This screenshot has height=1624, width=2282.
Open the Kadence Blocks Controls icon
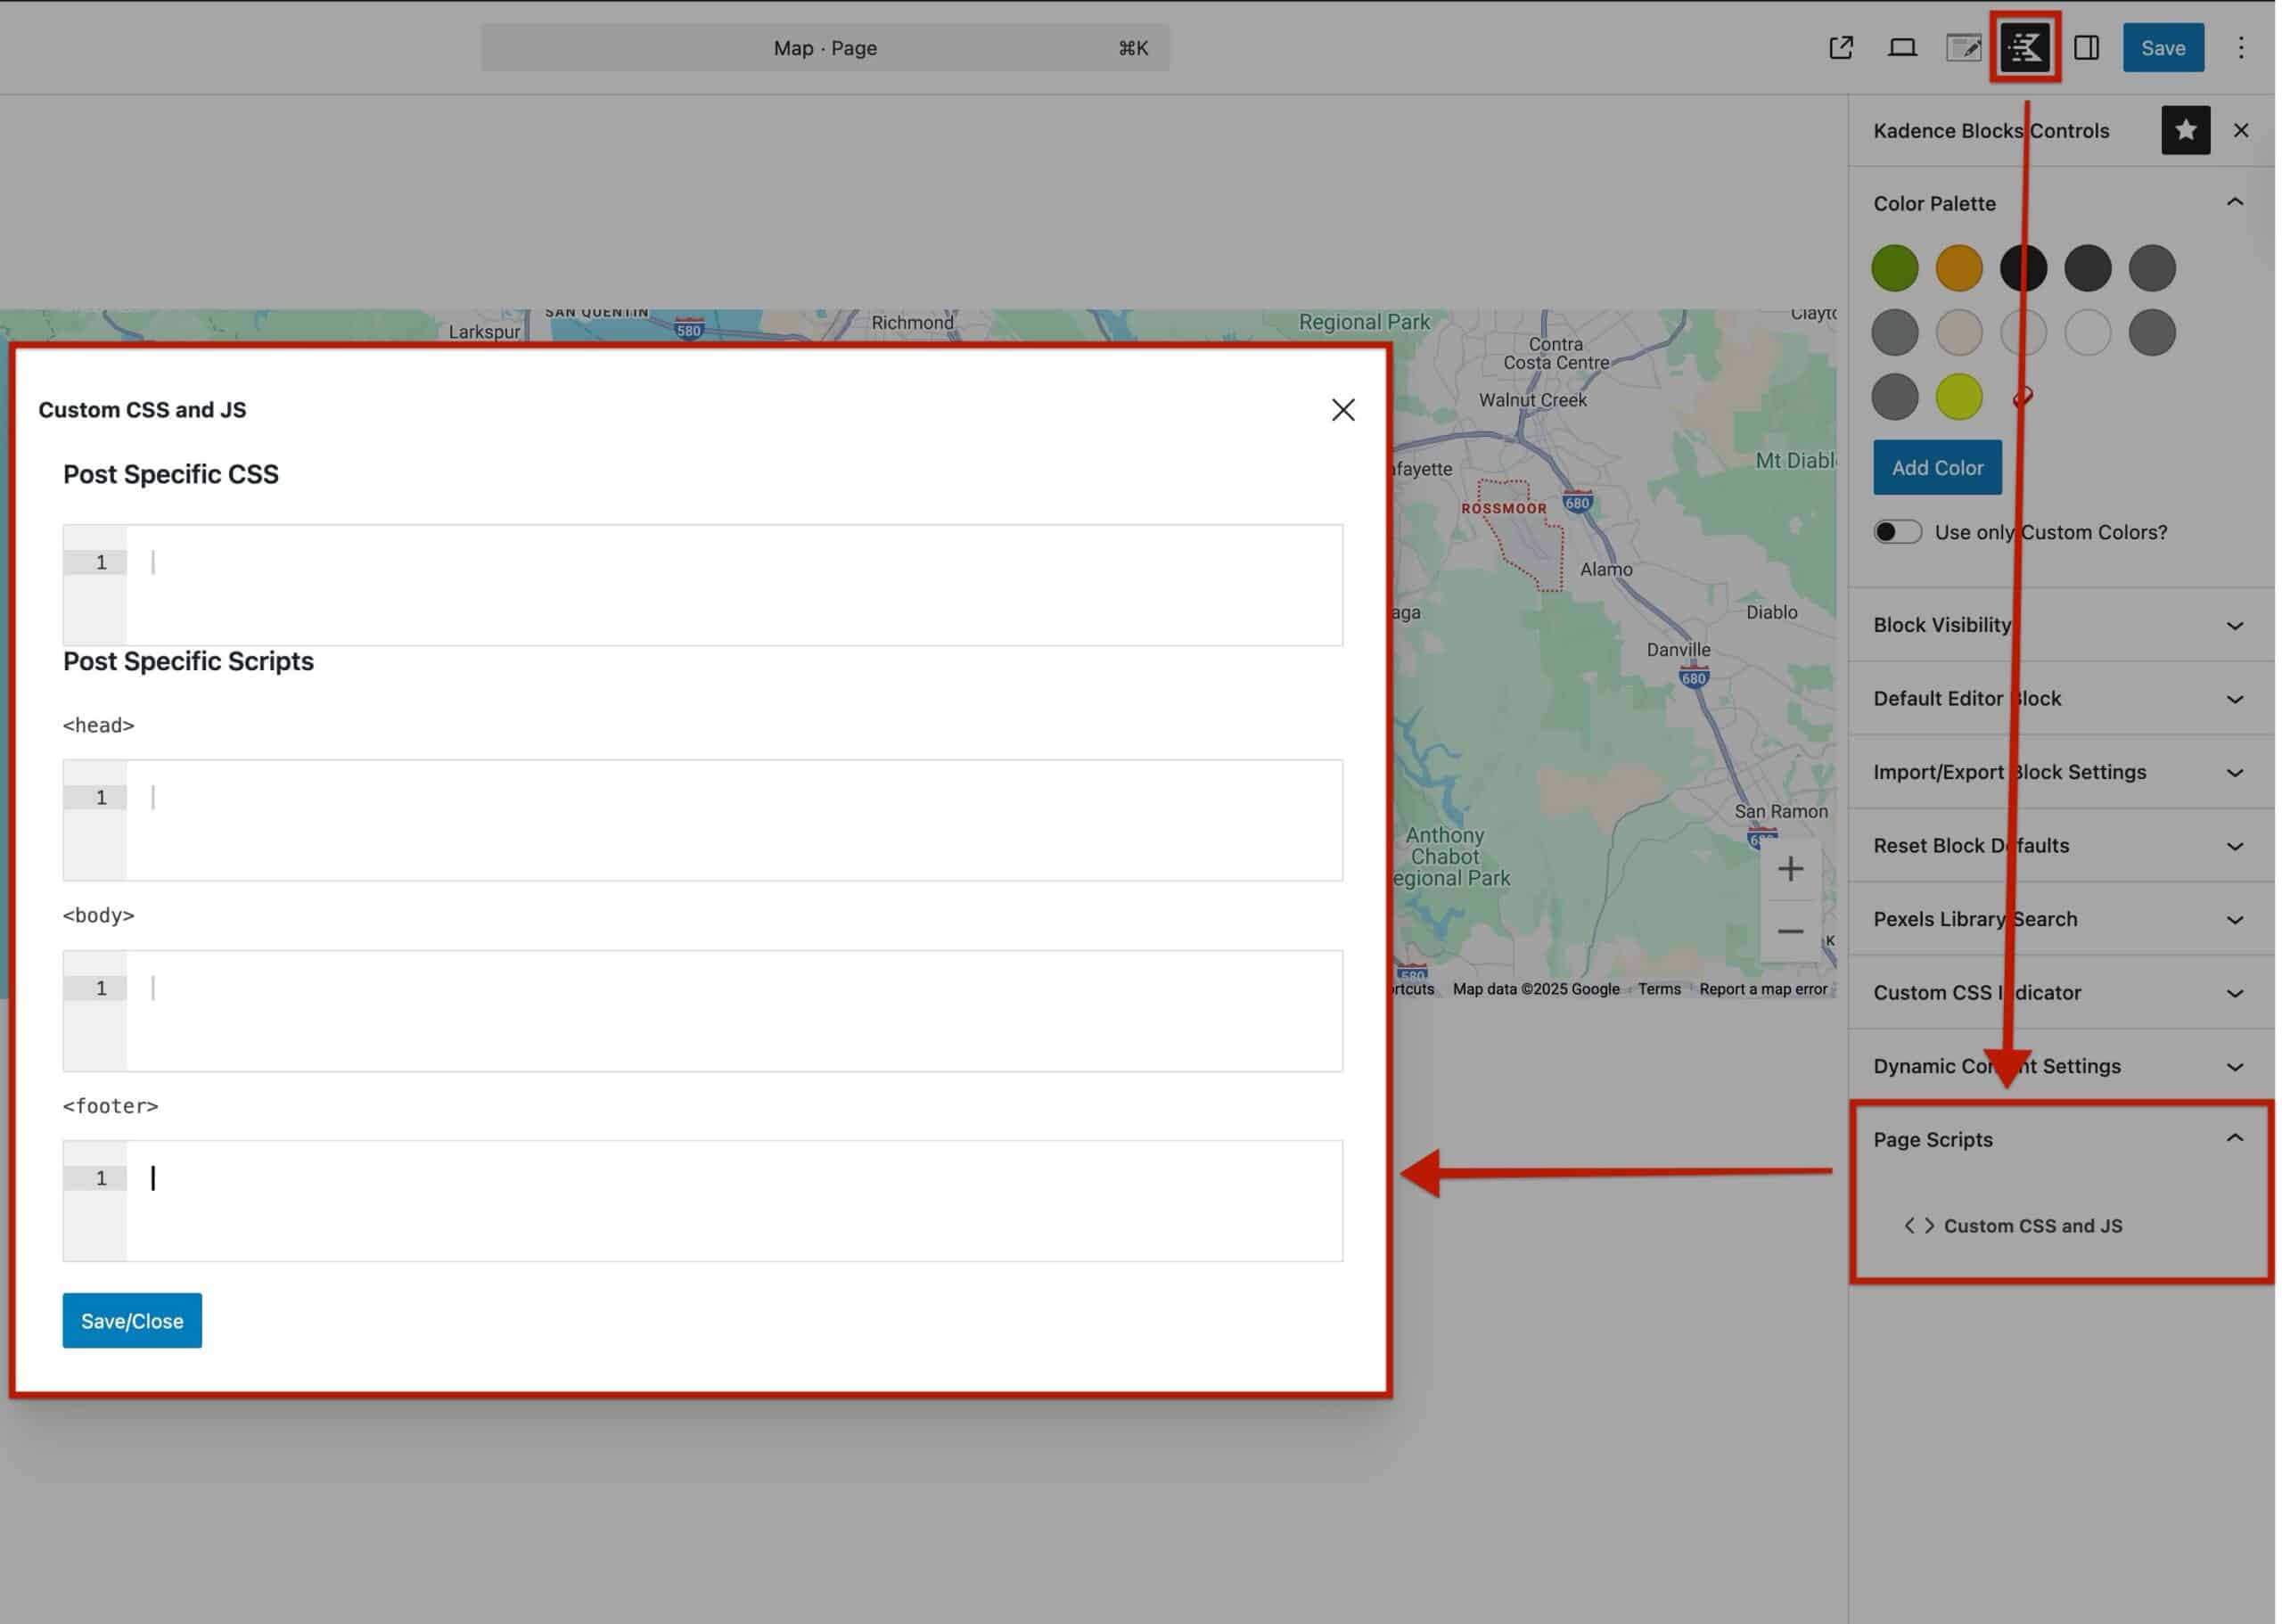2025,47
